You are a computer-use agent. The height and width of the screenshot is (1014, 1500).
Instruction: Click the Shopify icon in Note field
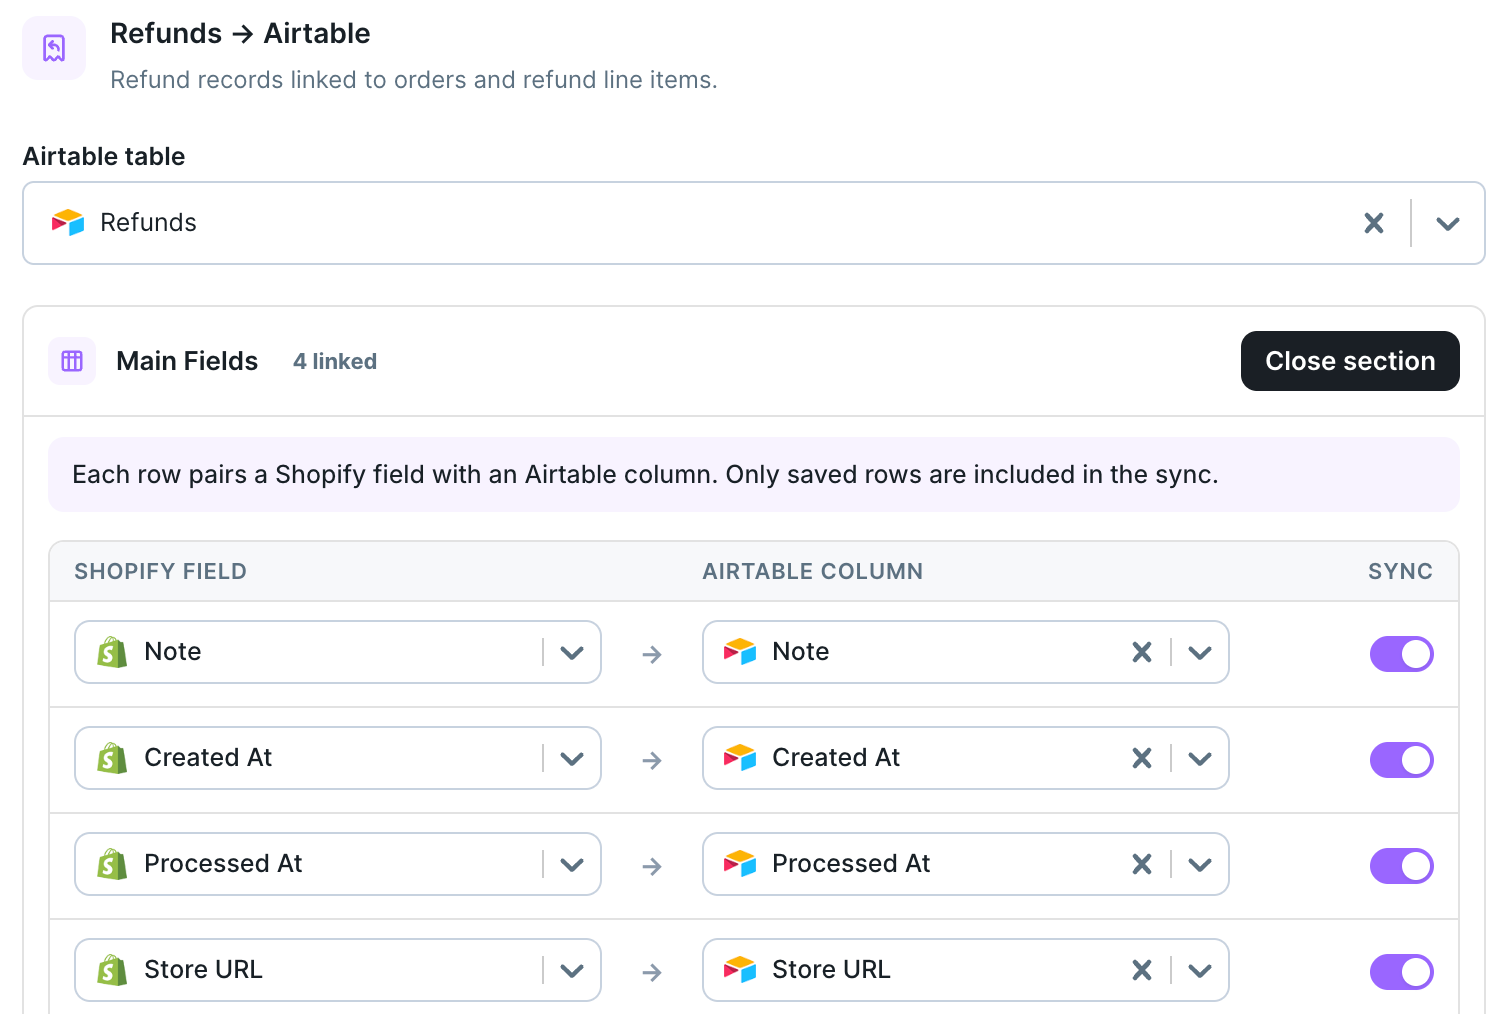click(112, 652)
